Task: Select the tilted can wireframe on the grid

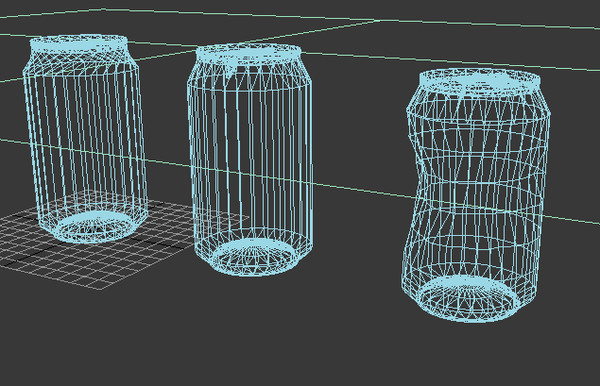Action: [85, 139]
